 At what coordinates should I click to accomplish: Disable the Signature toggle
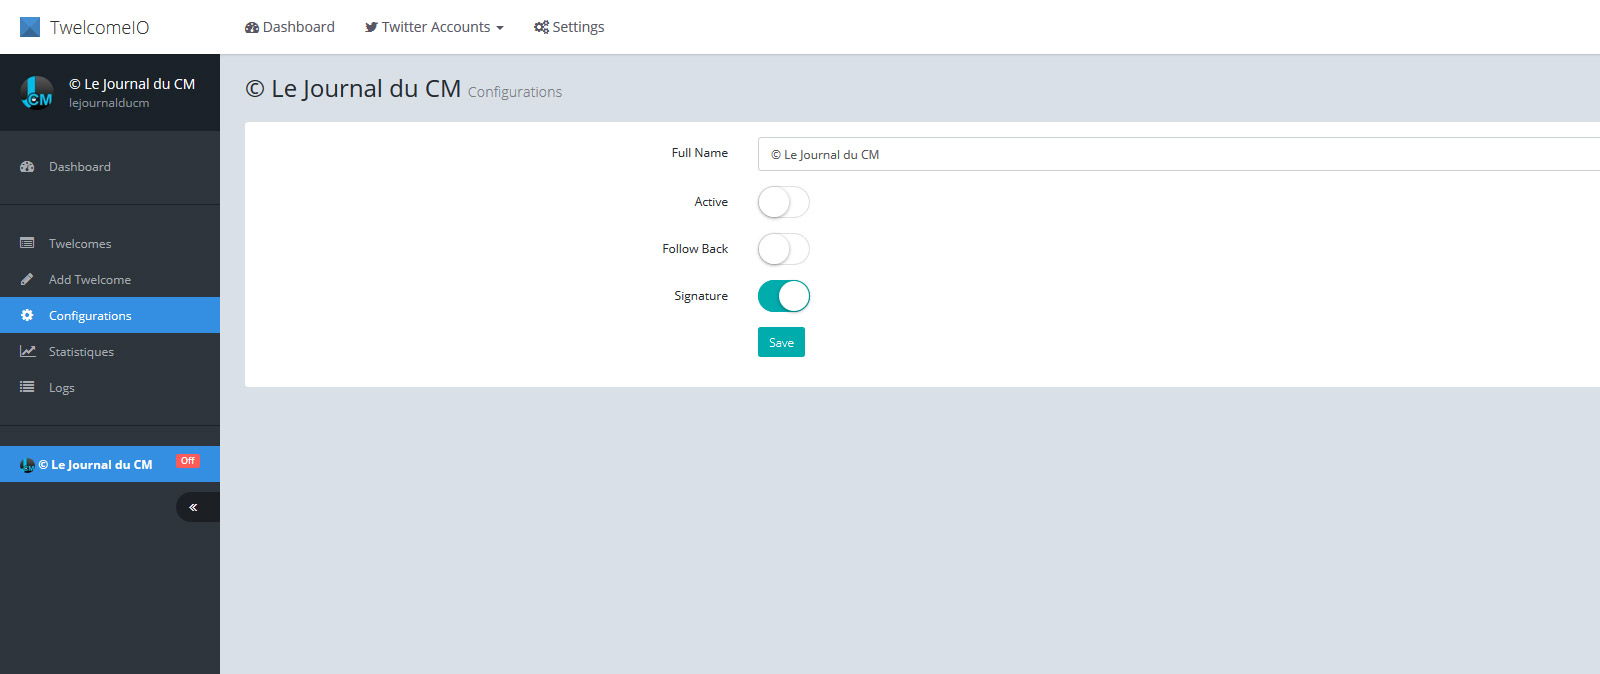[783, 296]
